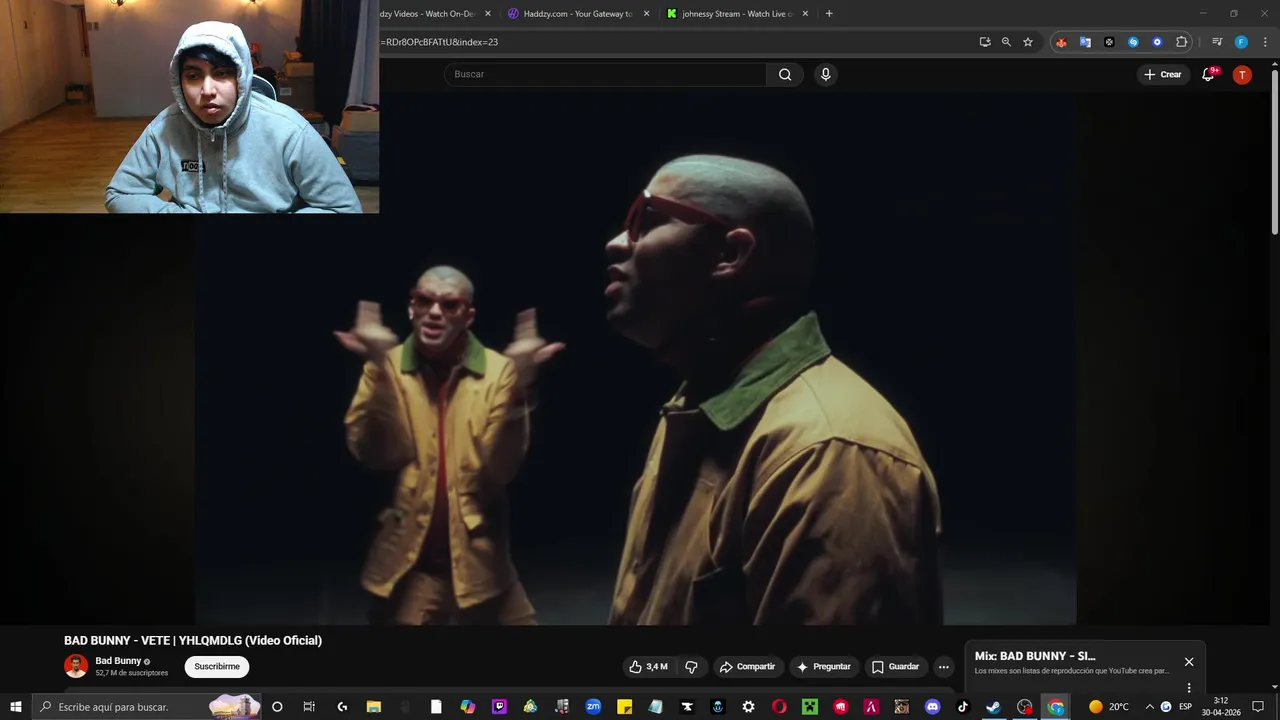Open Windows Start menu
1280x720 pixels.
coord(16,707)
